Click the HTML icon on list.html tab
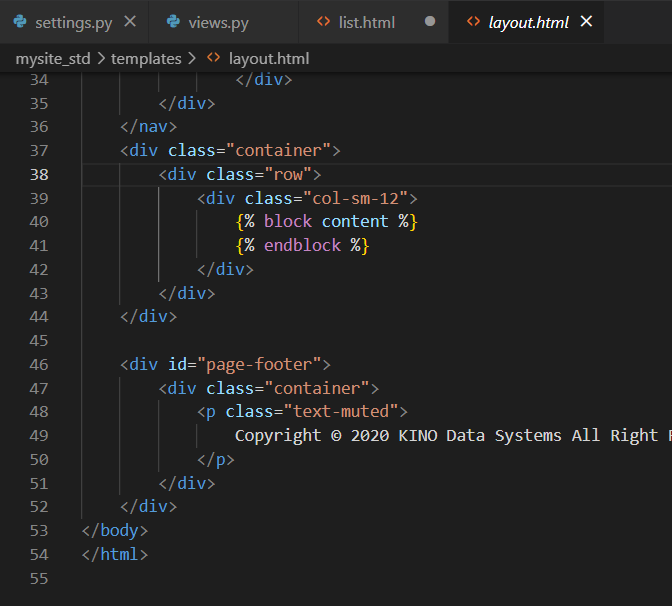Image resolution: width=672 pixels, height=606 pixels. [324, 21]
